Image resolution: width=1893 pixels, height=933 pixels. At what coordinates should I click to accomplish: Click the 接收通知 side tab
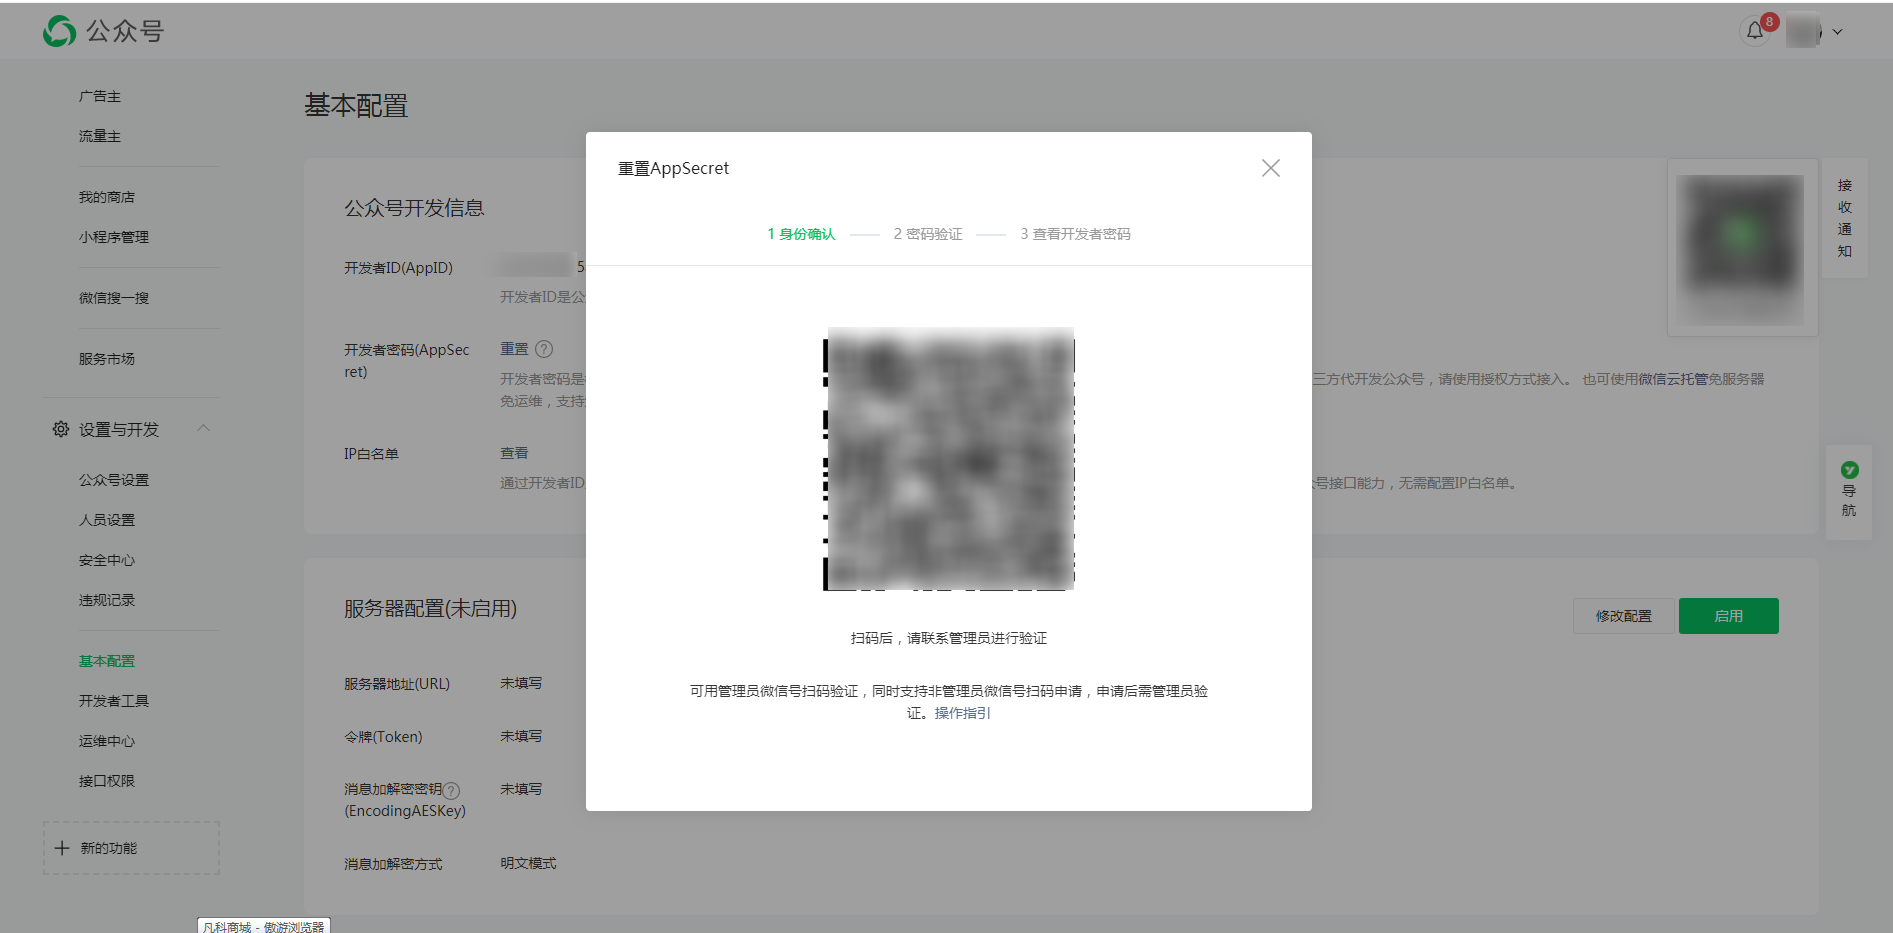pos(1845,218)
